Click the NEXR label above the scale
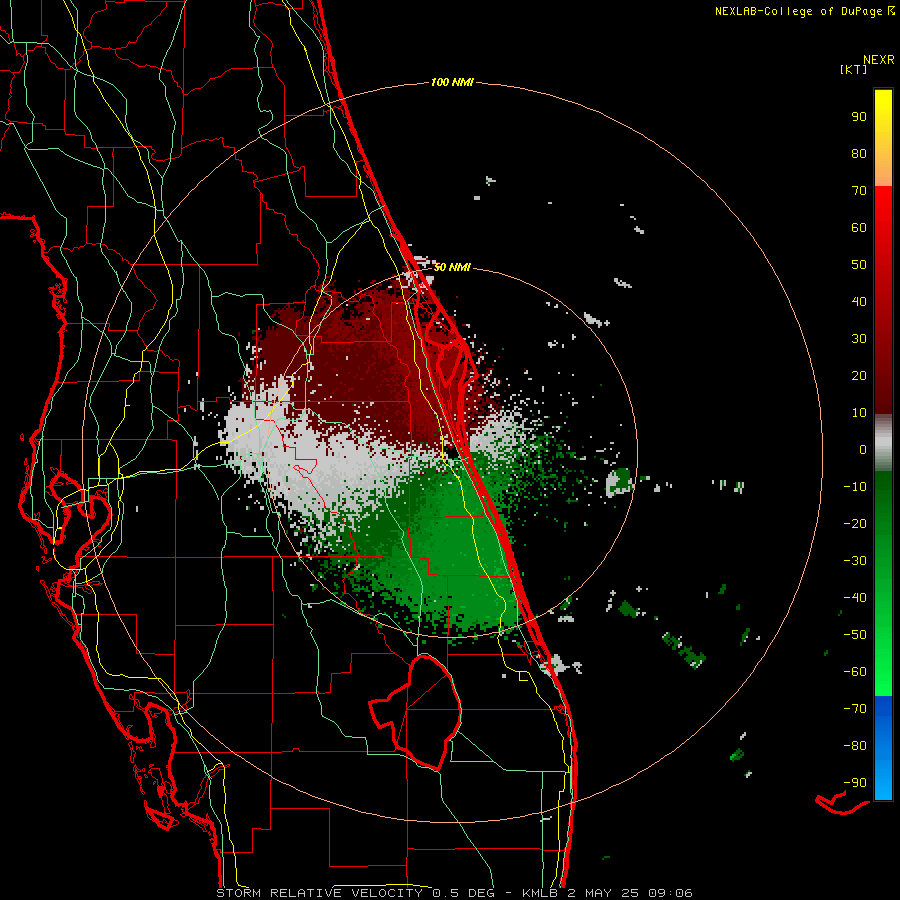The width and height of the screenshot is (900, 900). click(879, 60)
